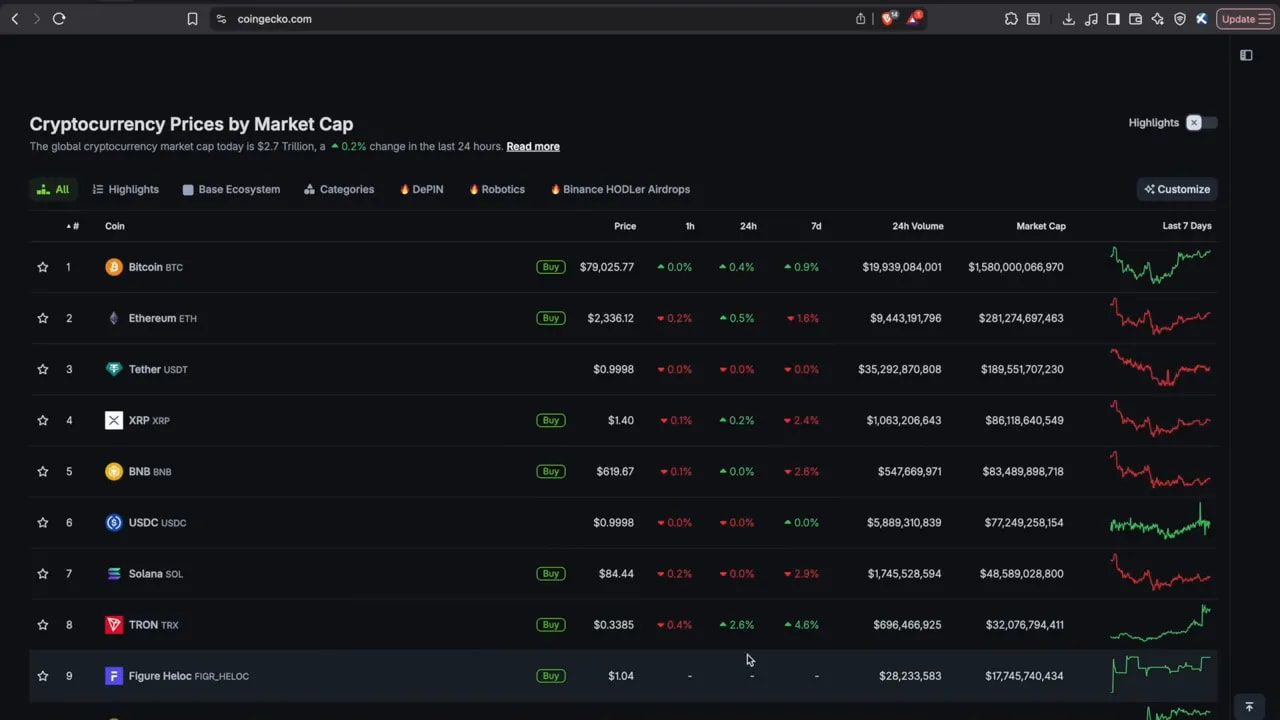Click the XRP logo icon
This screenshot has width=1280, height=720.
point(114,420)
